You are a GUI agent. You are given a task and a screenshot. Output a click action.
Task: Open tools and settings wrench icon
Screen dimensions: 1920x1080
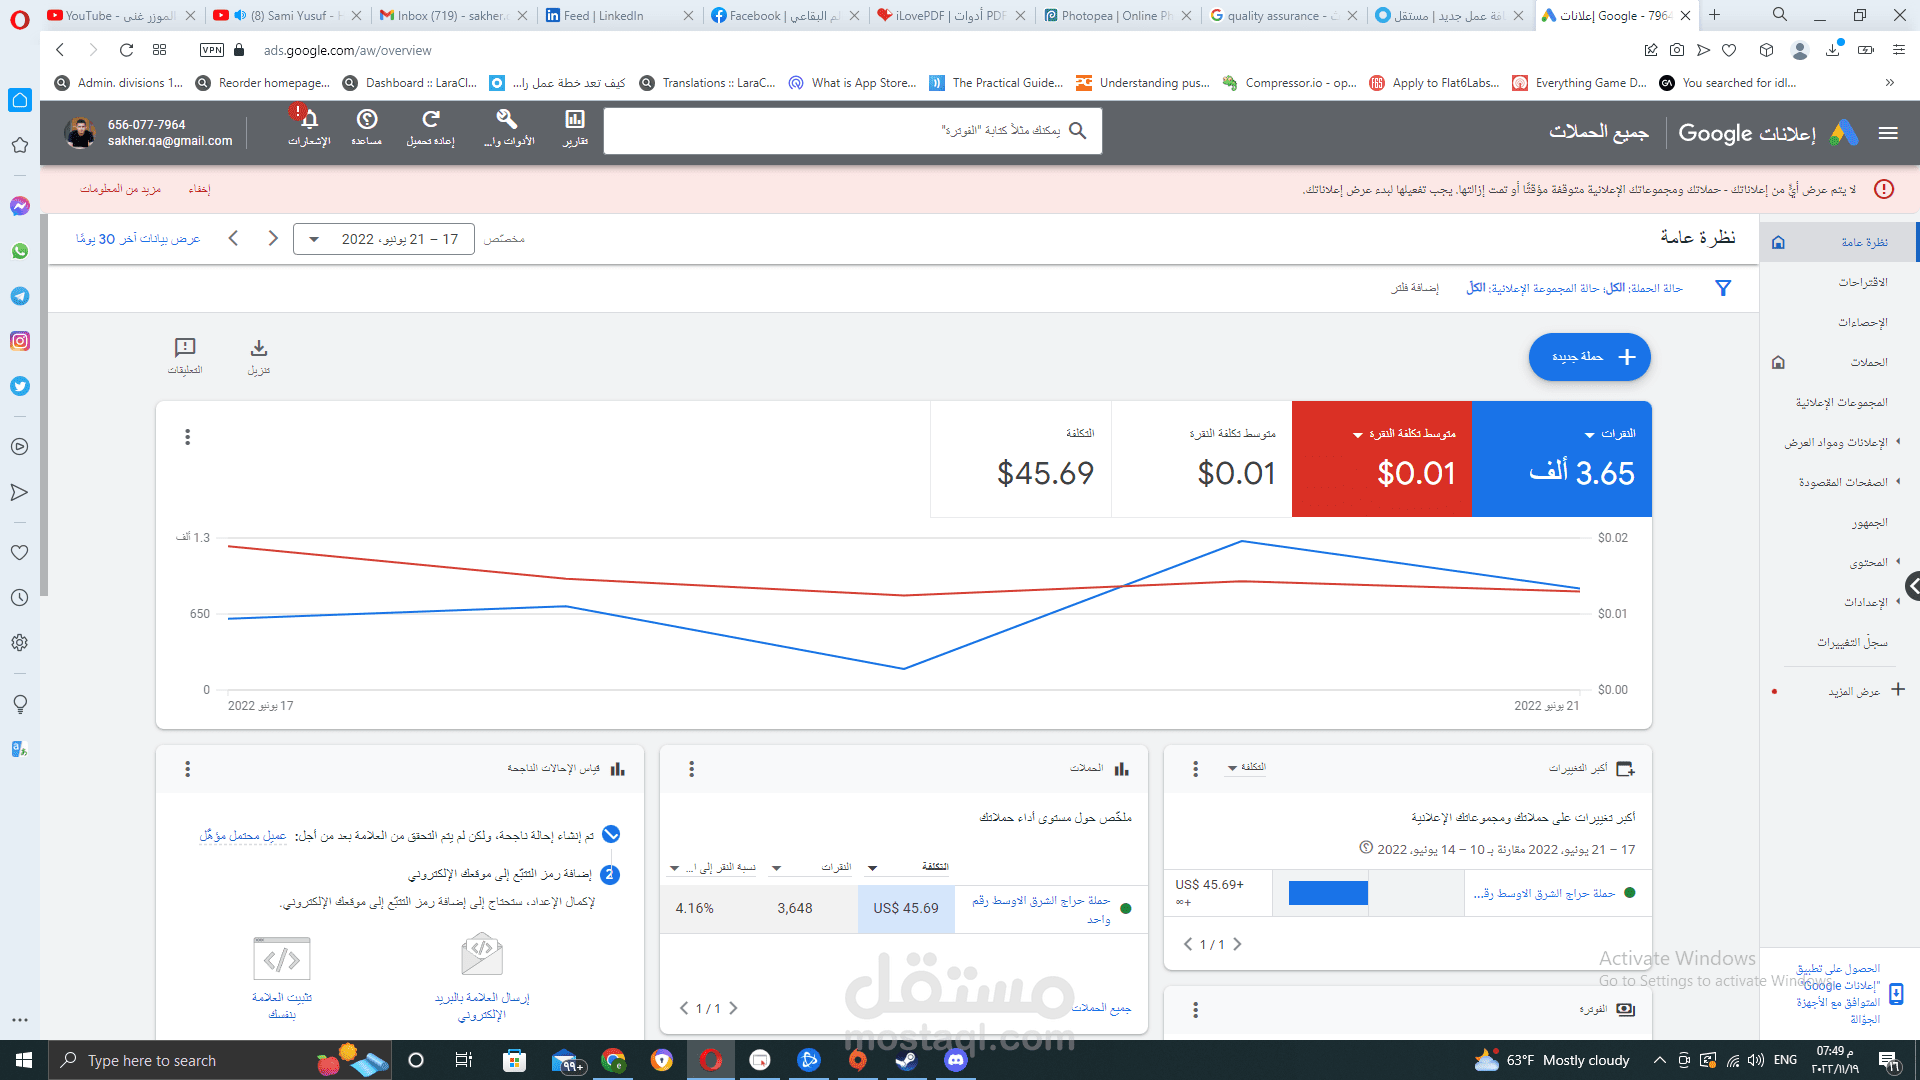tap(508, 121)
